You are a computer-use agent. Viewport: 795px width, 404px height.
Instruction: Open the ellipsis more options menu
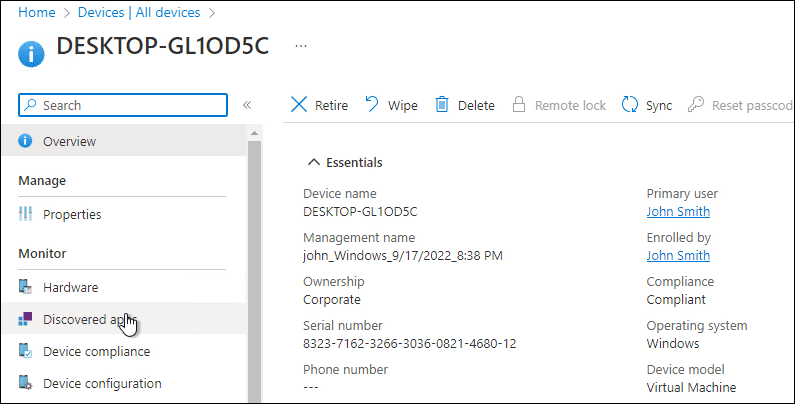coord(301,46)
